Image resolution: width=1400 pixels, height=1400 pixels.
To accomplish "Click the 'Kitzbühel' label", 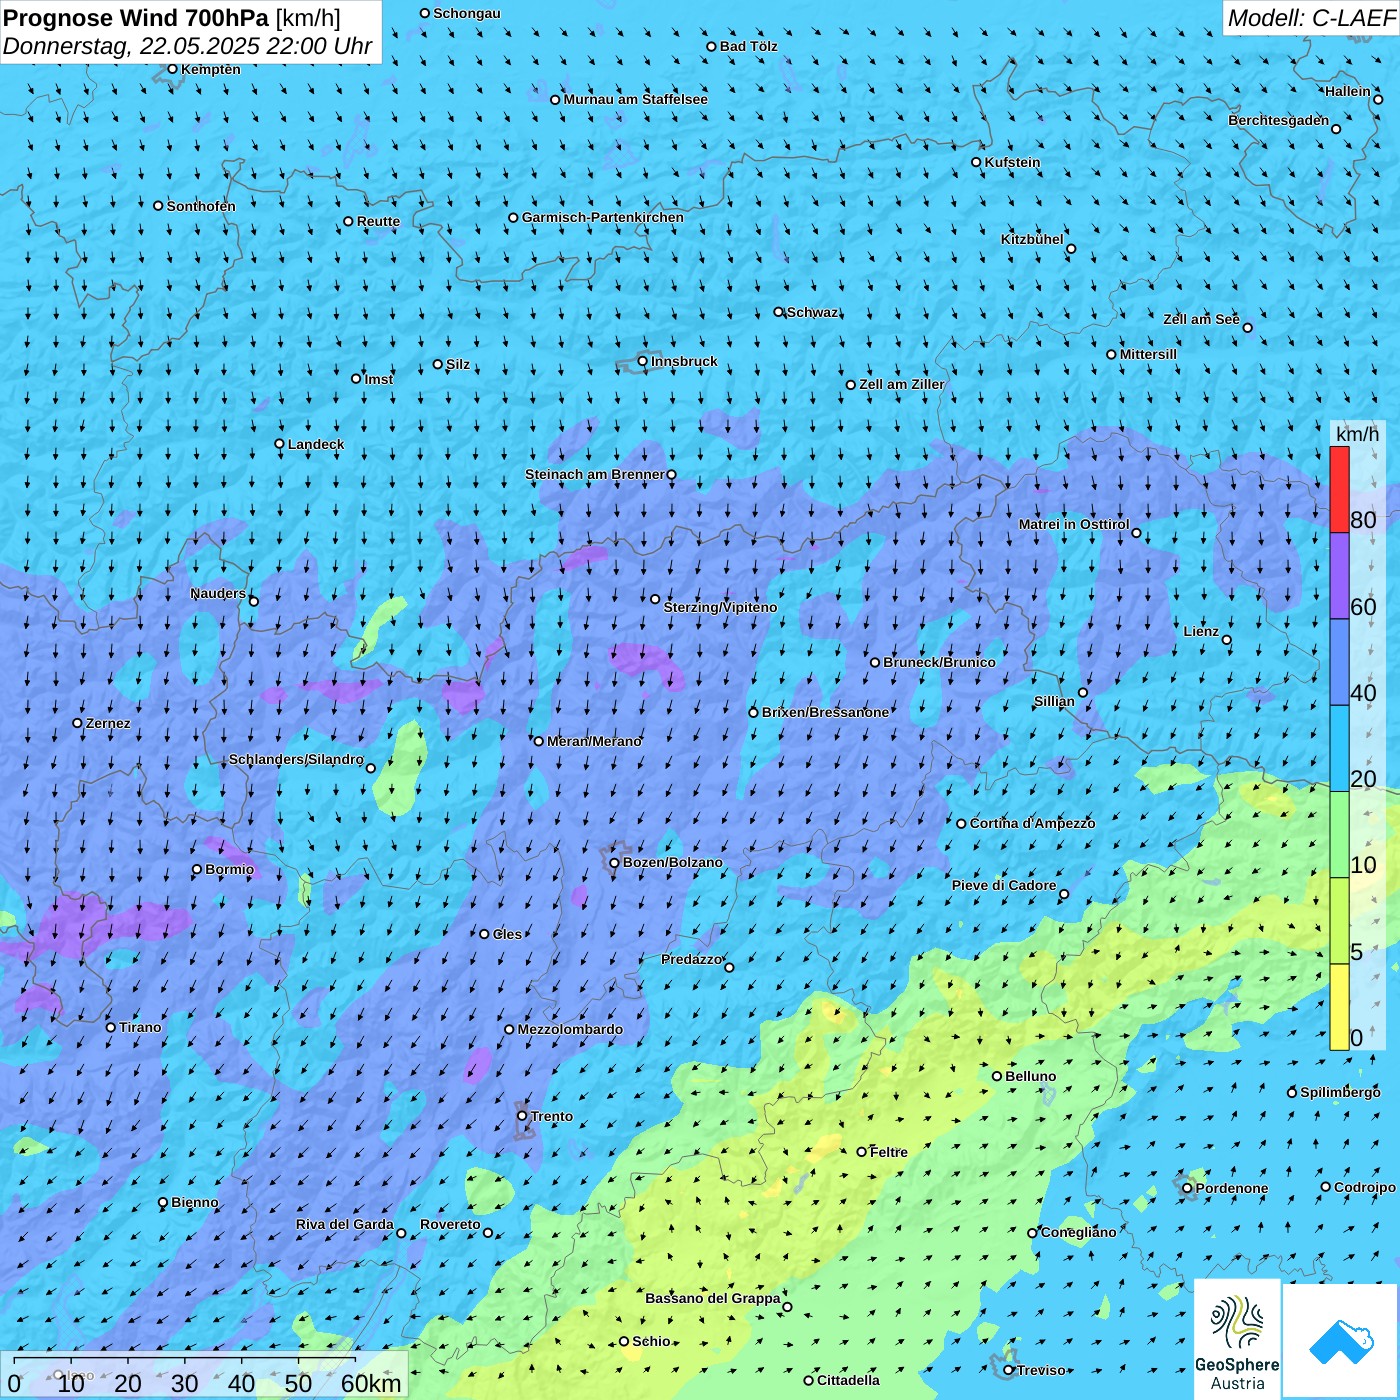I will click(1032, 239).
